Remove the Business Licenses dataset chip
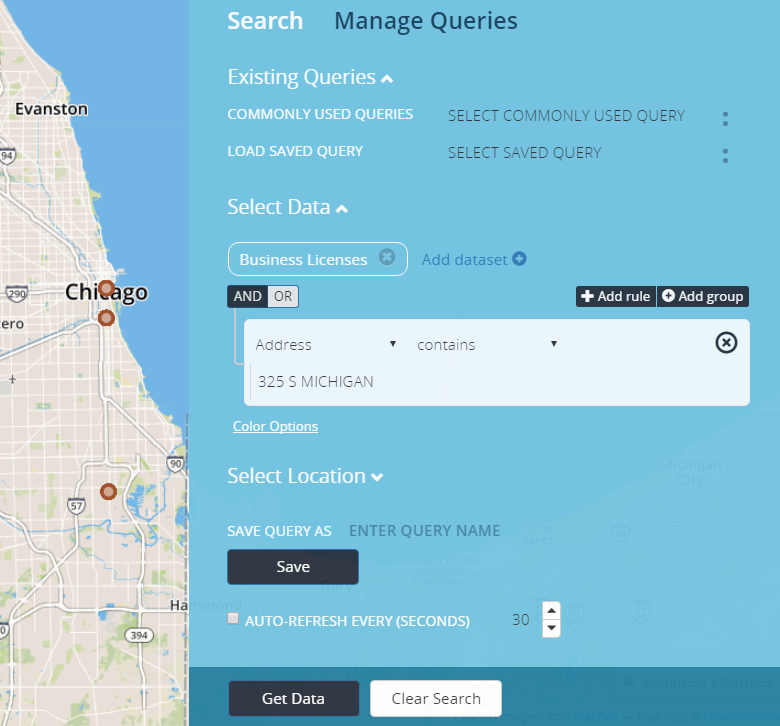 click(x=387, y=258)
